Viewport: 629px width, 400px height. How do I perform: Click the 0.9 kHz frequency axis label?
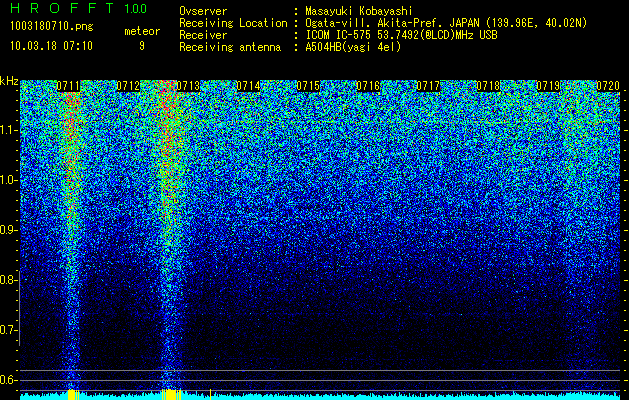(8, 230)
